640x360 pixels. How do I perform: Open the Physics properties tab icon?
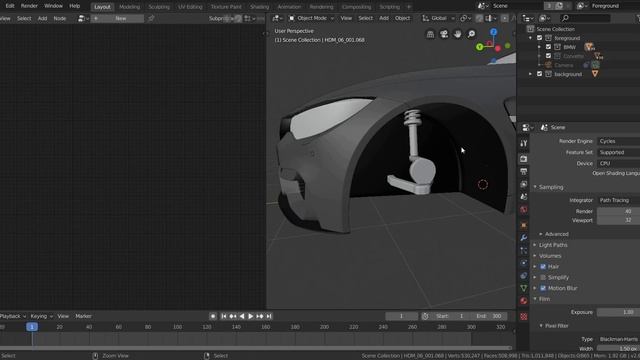524,263
